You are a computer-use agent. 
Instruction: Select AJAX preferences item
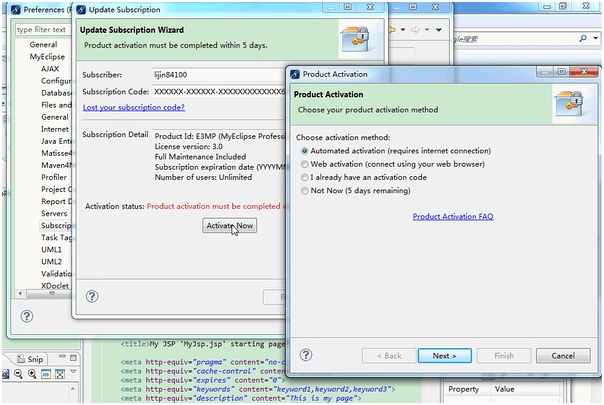[50, 69]
